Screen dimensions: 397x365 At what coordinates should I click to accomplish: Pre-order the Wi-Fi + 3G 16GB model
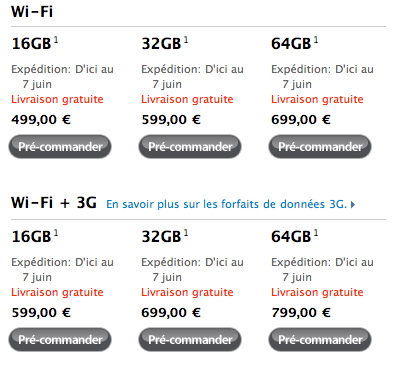[x=60, y=340]
